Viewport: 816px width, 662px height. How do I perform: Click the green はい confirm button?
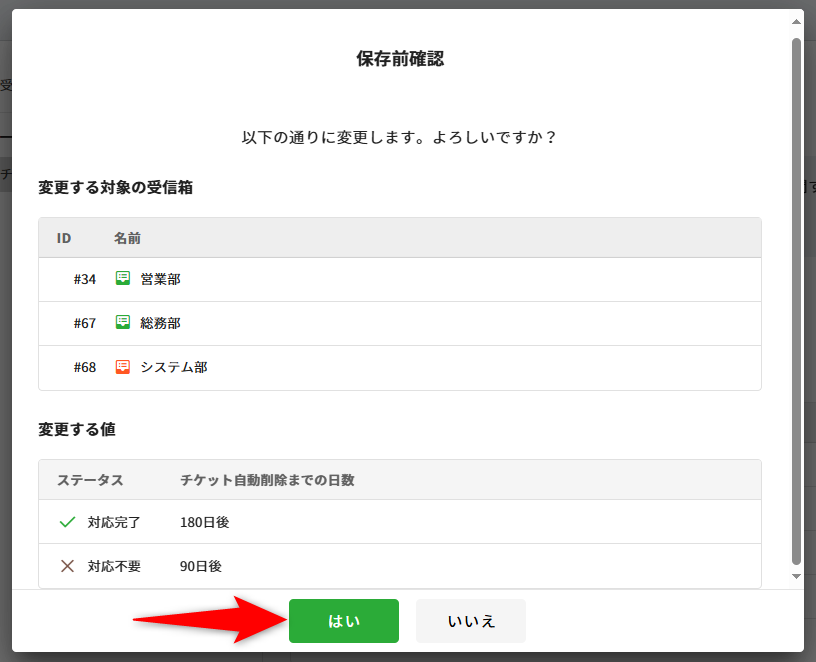click(343, 621)
